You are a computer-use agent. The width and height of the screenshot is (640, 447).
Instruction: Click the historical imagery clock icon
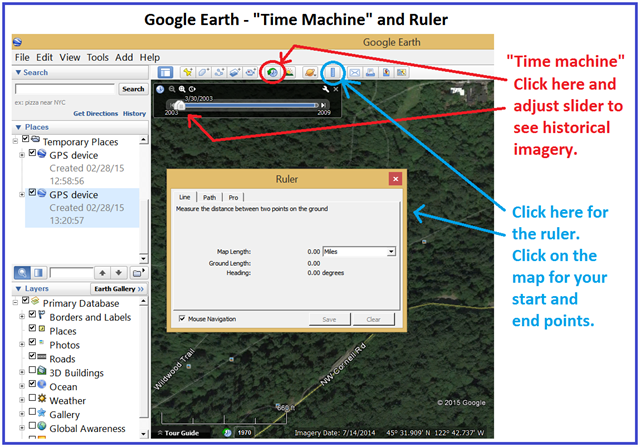coord(270,73)
